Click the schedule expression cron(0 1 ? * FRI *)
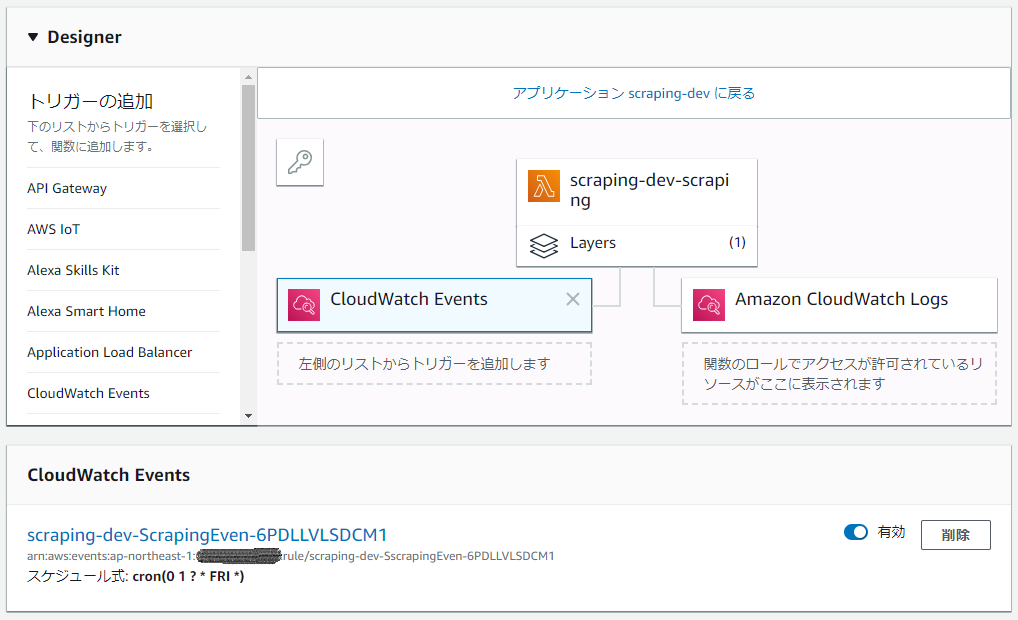1018x620 pixels. 188,577
